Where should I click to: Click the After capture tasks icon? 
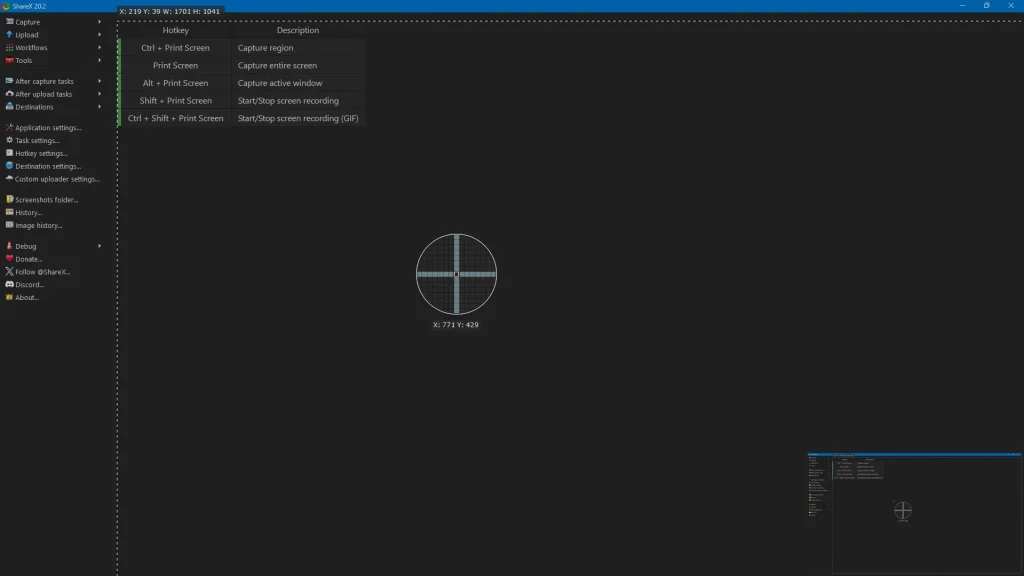click(9, 81)
